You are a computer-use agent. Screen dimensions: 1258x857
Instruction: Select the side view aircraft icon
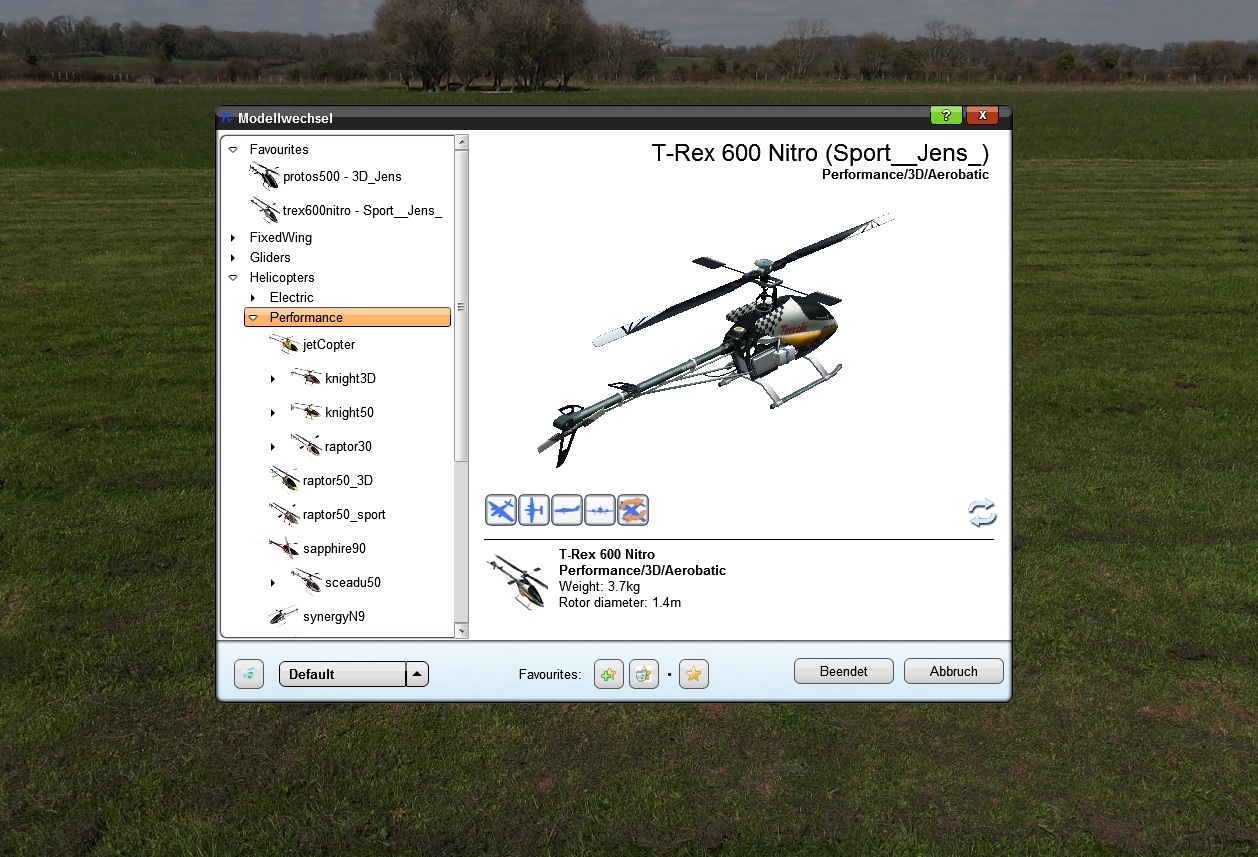tap(567, 510)
